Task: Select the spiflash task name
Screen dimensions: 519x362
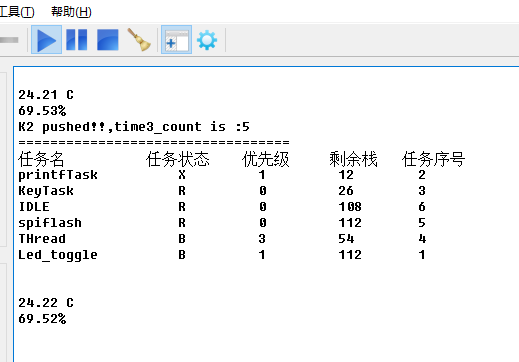Action: [50, 223]
